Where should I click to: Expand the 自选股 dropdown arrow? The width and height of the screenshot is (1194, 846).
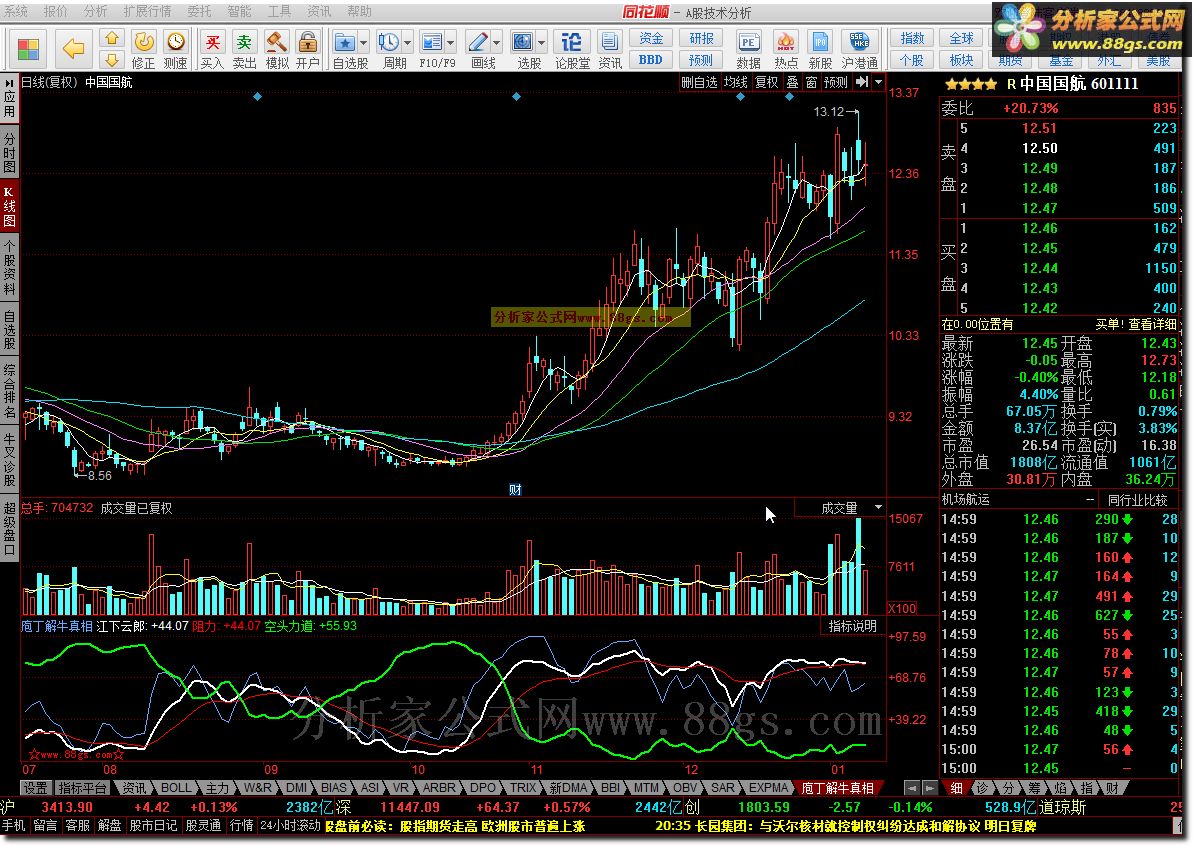[364, 43]
